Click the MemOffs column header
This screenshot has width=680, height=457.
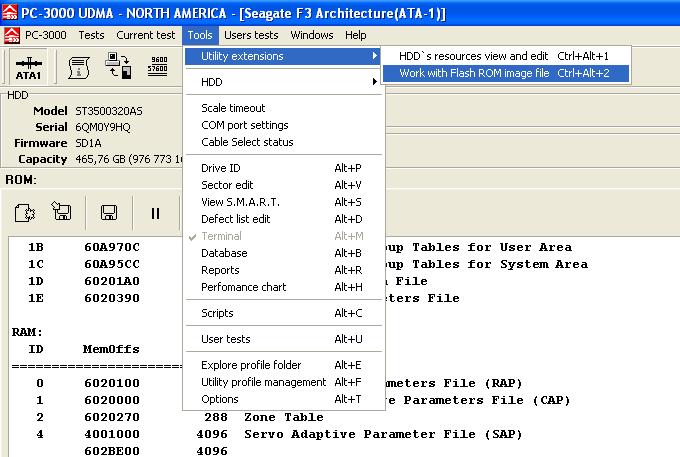pos(111,349)
